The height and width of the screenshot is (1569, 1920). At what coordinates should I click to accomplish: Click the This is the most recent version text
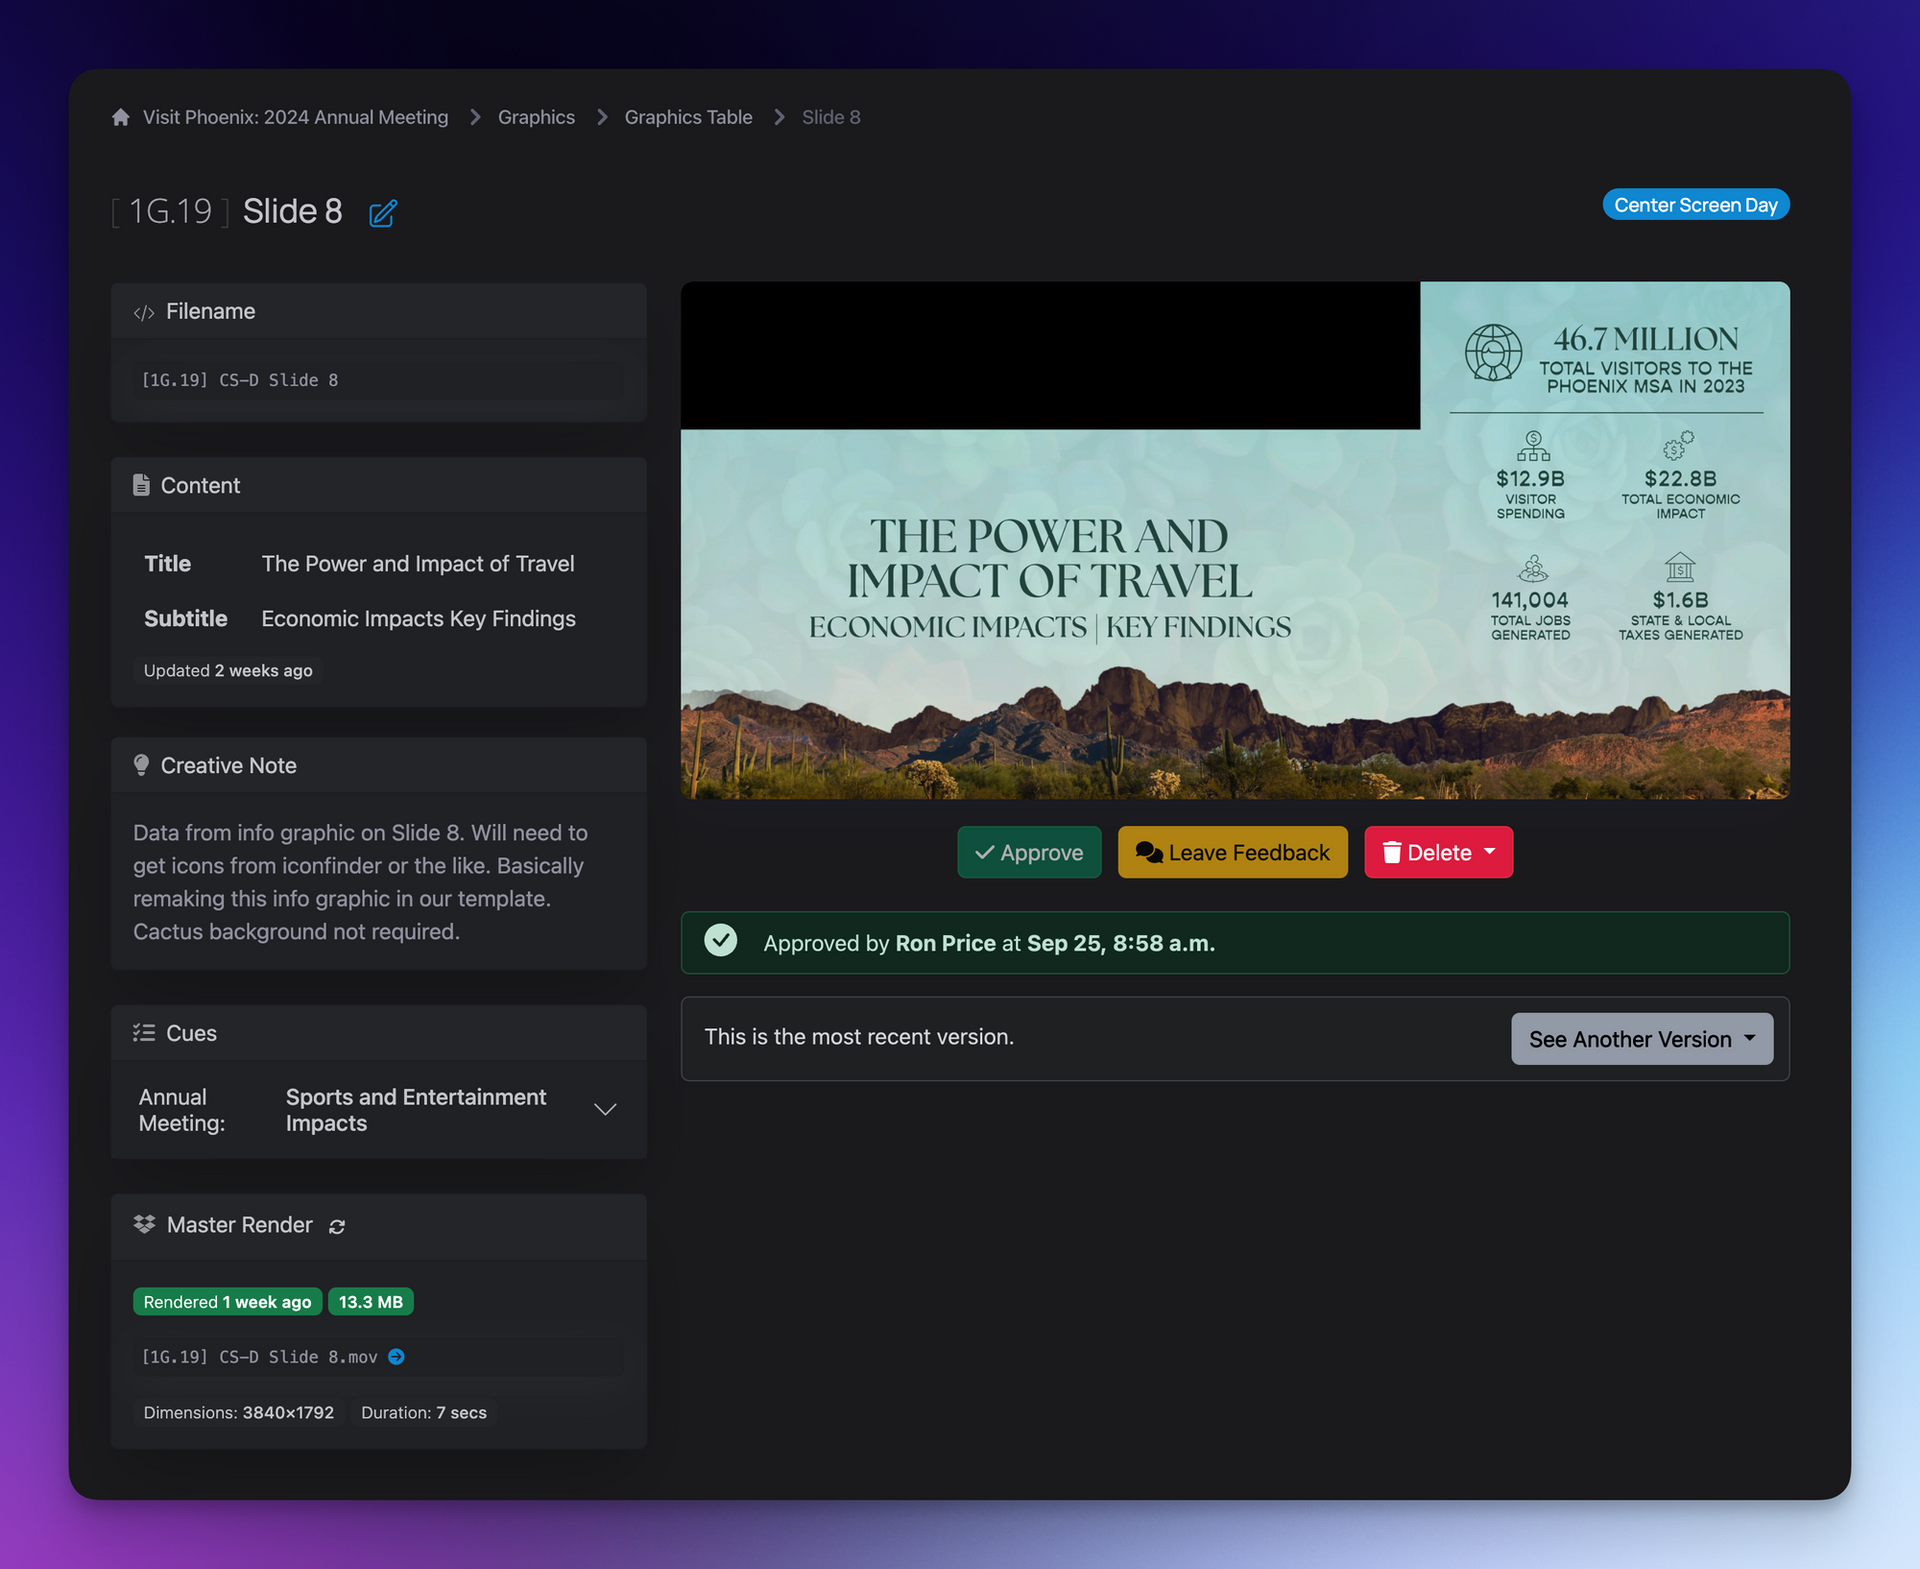(x=859, y=1037)
